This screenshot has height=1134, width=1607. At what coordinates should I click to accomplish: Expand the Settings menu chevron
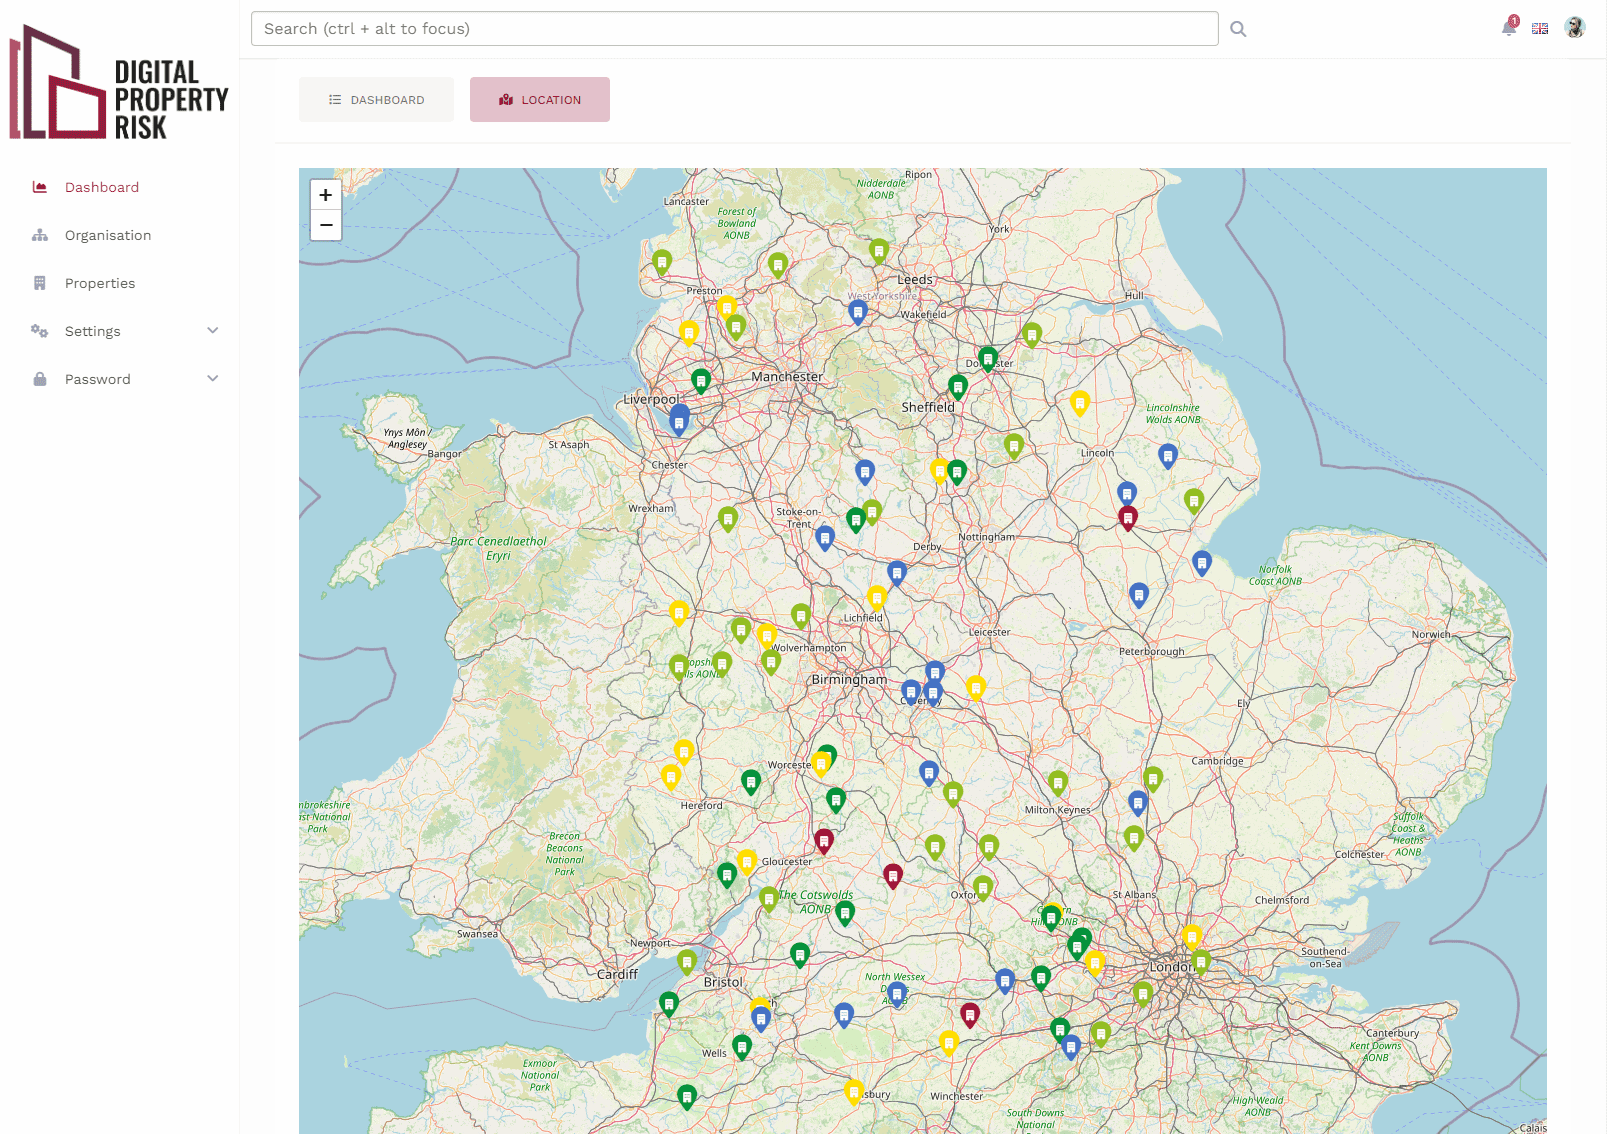coord(212,331)
